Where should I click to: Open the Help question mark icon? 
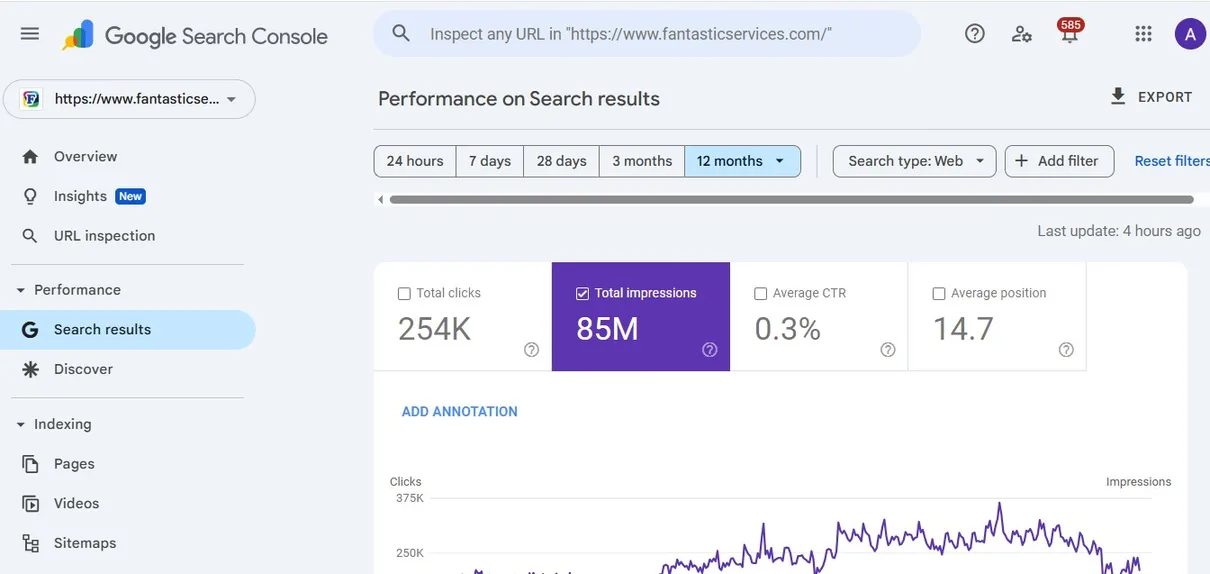click(975, 34)
